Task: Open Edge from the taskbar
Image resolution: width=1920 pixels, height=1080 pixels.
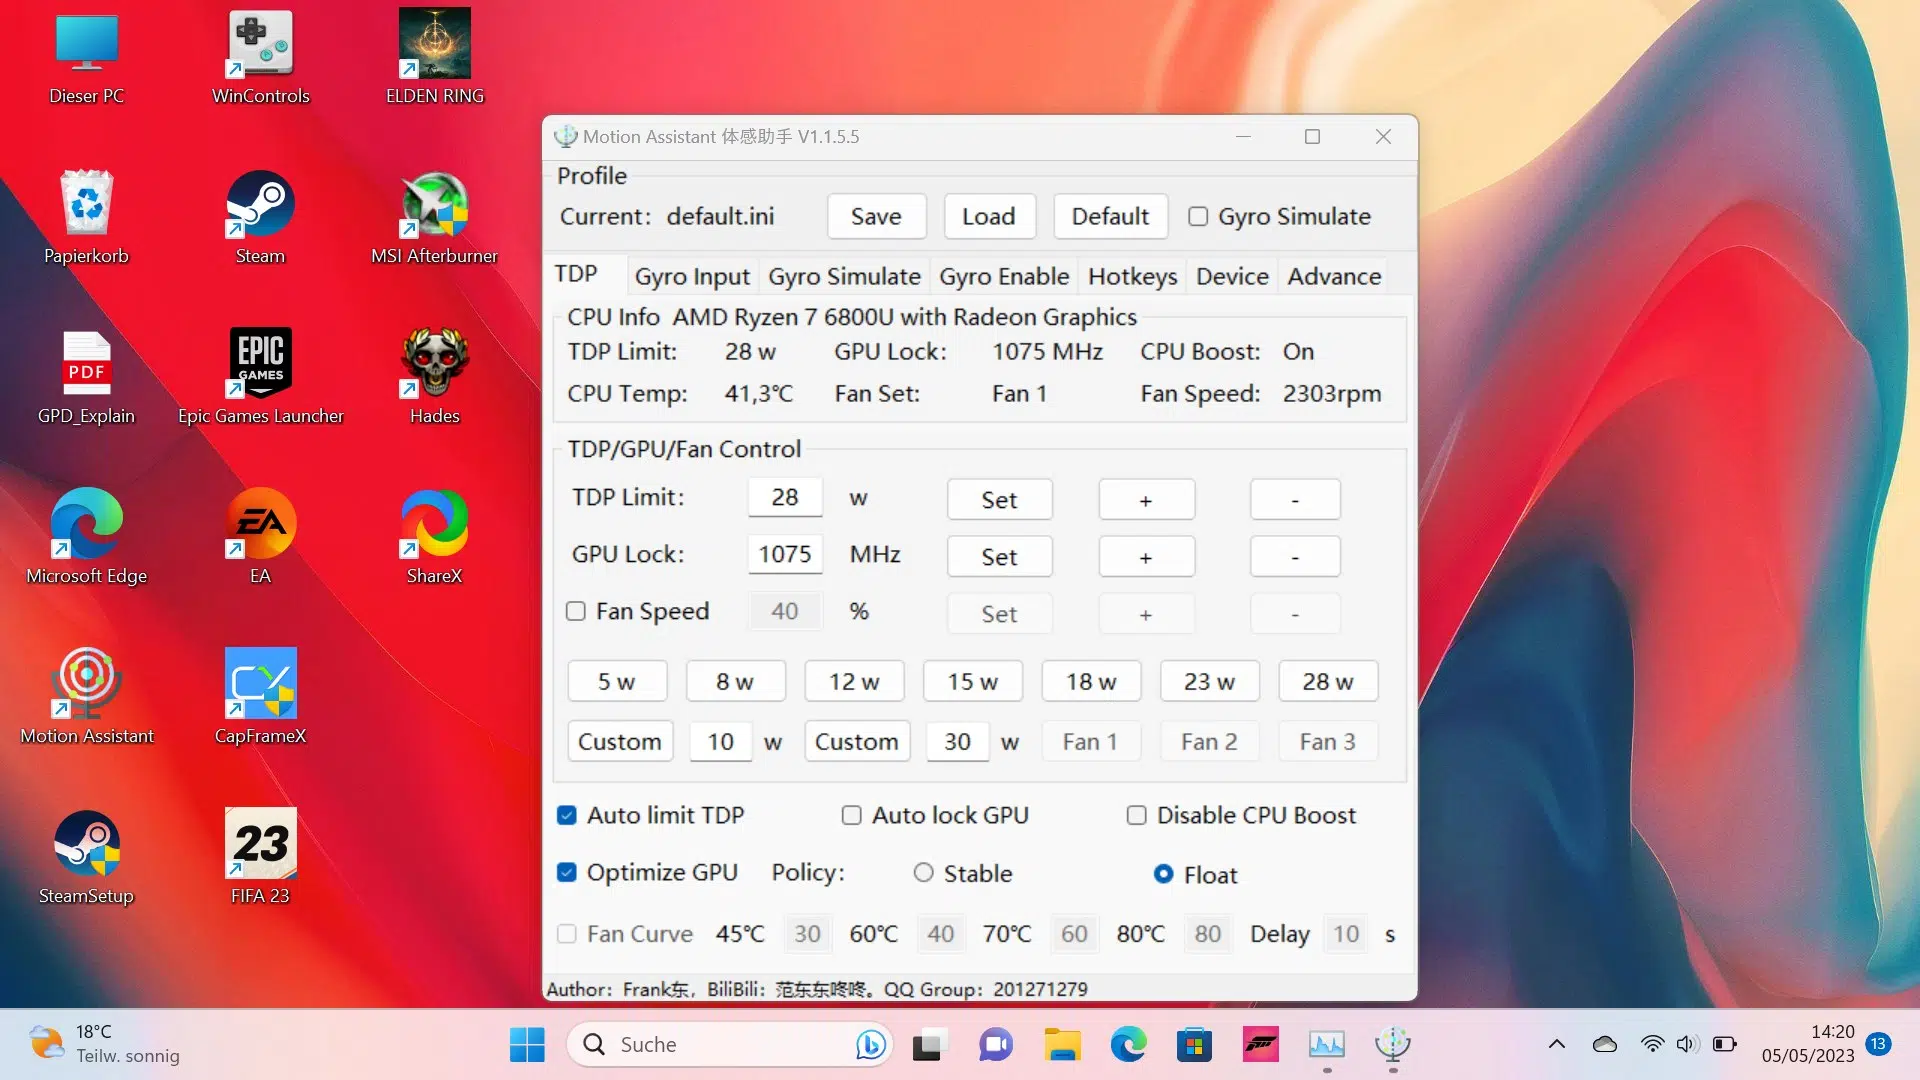Action: click(x=1128, y=1045)
